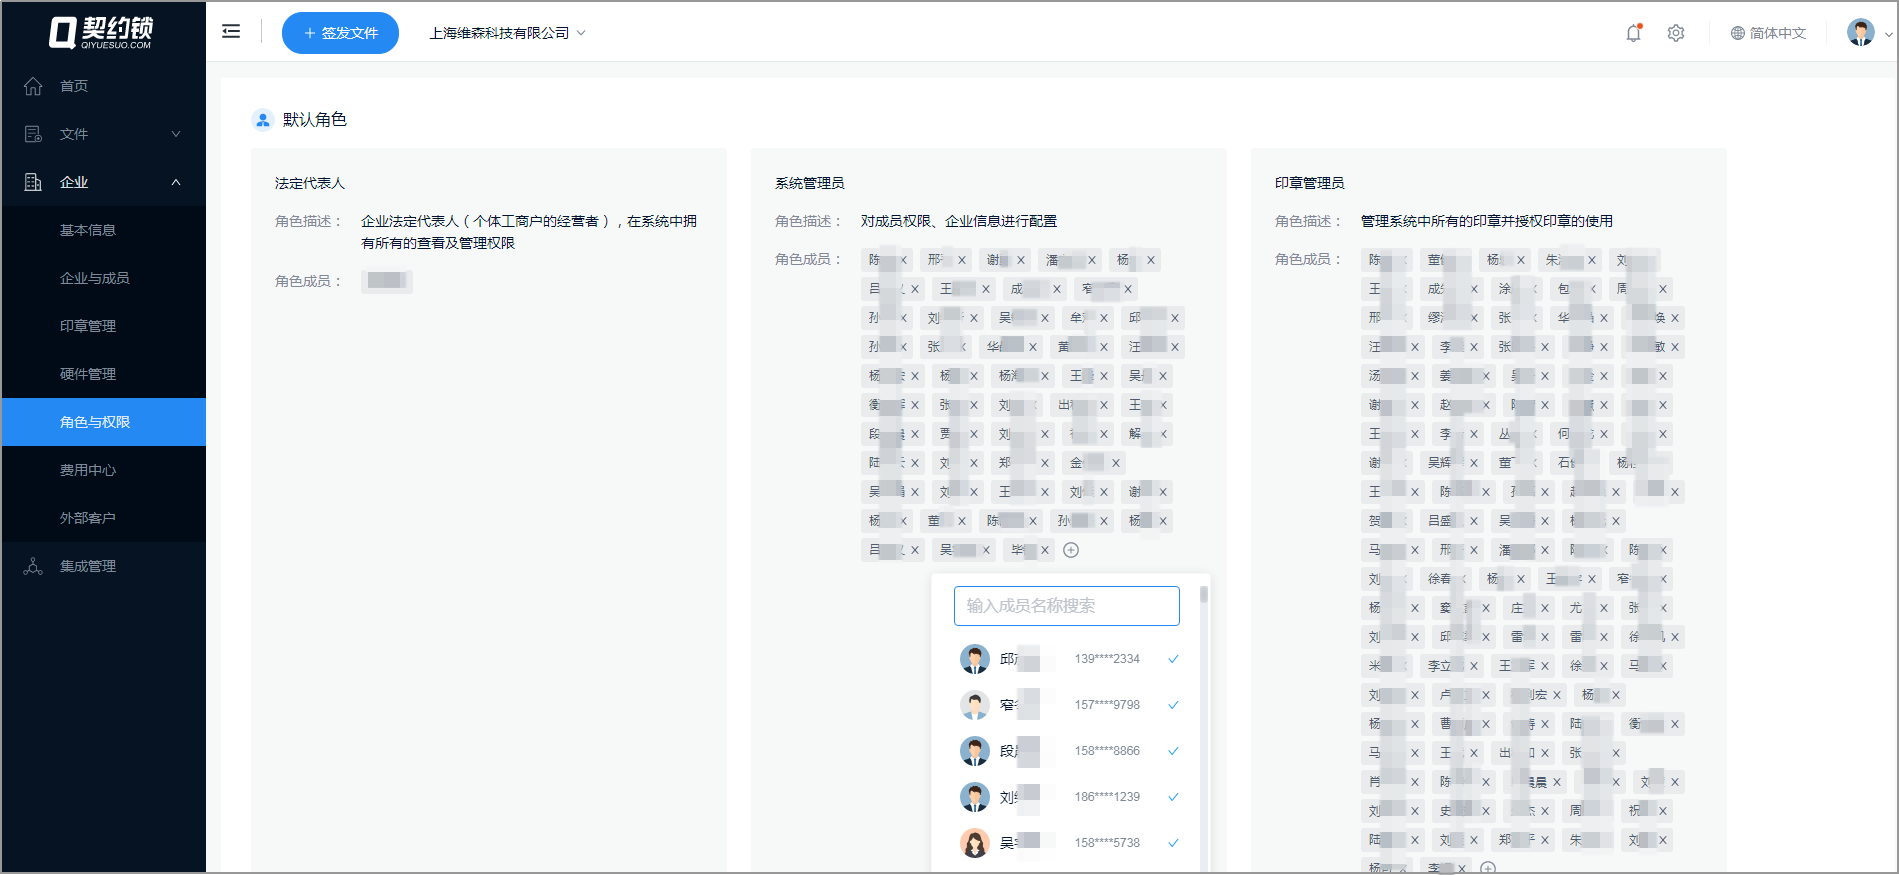Click the blurred 法定代表人 member tag
The image size is (1899, 875).
(x=387, y=281)
